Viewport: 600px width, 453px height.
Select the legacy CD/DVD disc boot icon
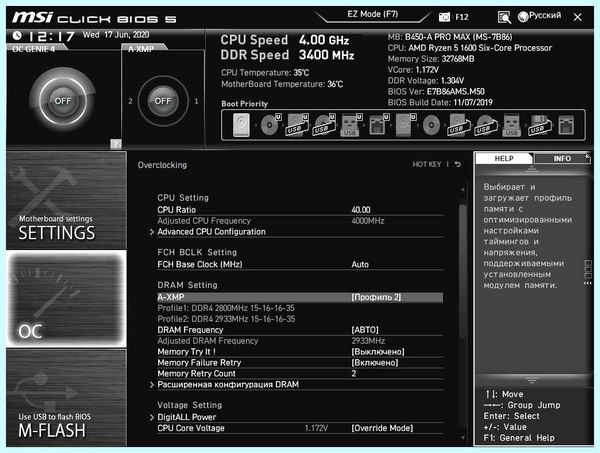[x=431, y=125]
